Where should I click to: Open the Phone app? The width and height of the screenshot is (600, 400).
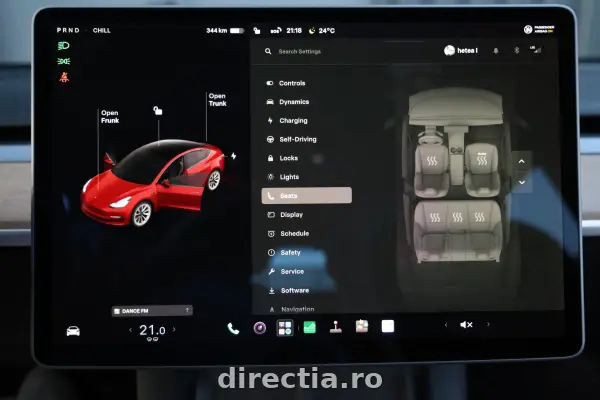pyautogui.click(x=233, y=328)
